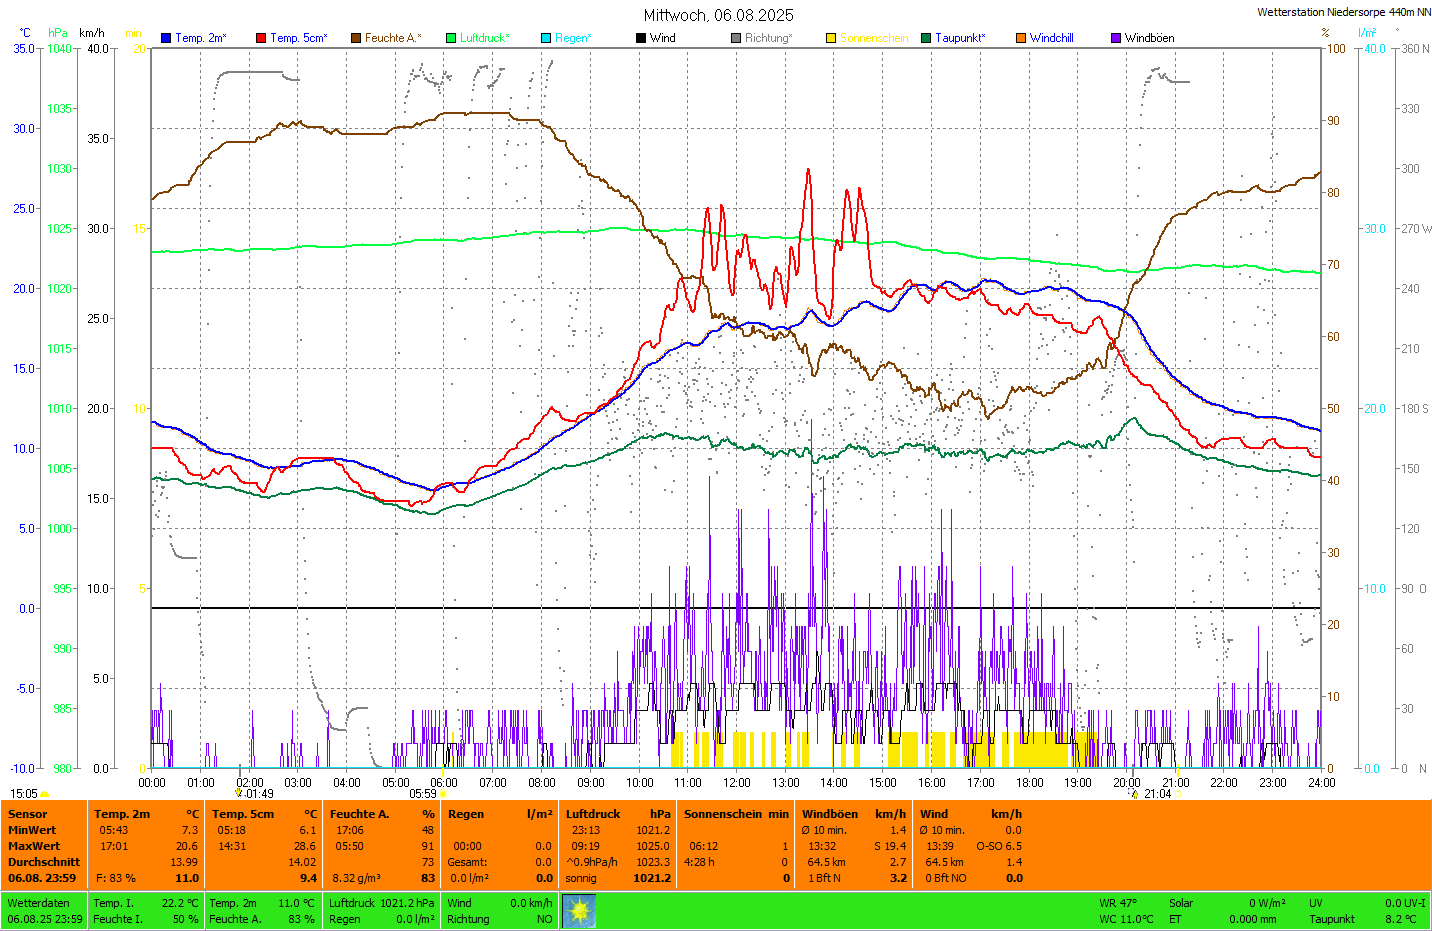Click the brown Feuchte A. legend square
The image size is (1432, 931).
tap(356, 38)
